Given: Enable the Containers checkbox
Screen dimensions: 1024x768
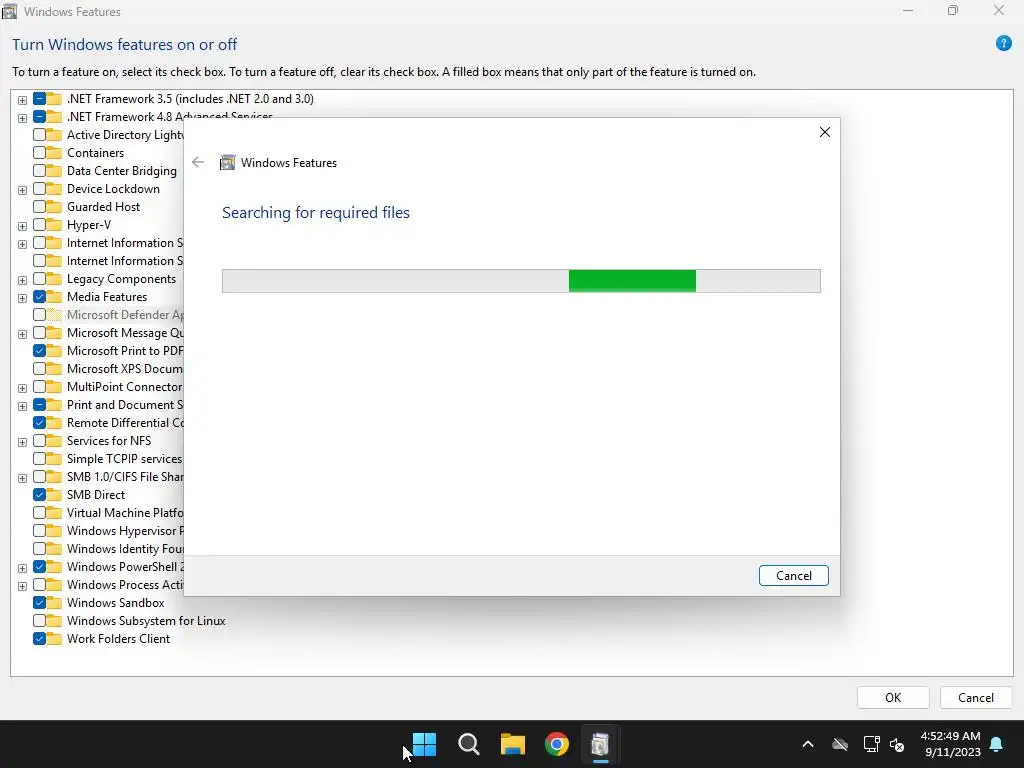Looking at the screenshot, I should point(39,153).
